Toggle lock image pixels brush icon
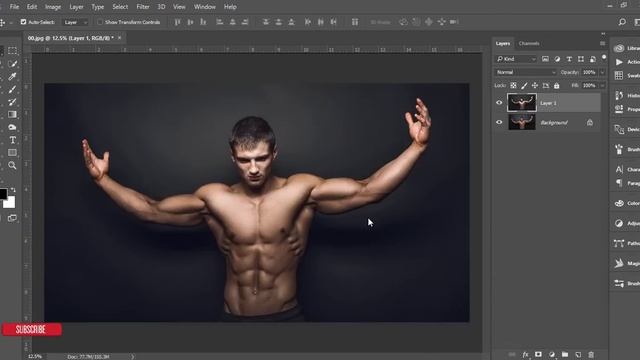 [x=524, y=86]
